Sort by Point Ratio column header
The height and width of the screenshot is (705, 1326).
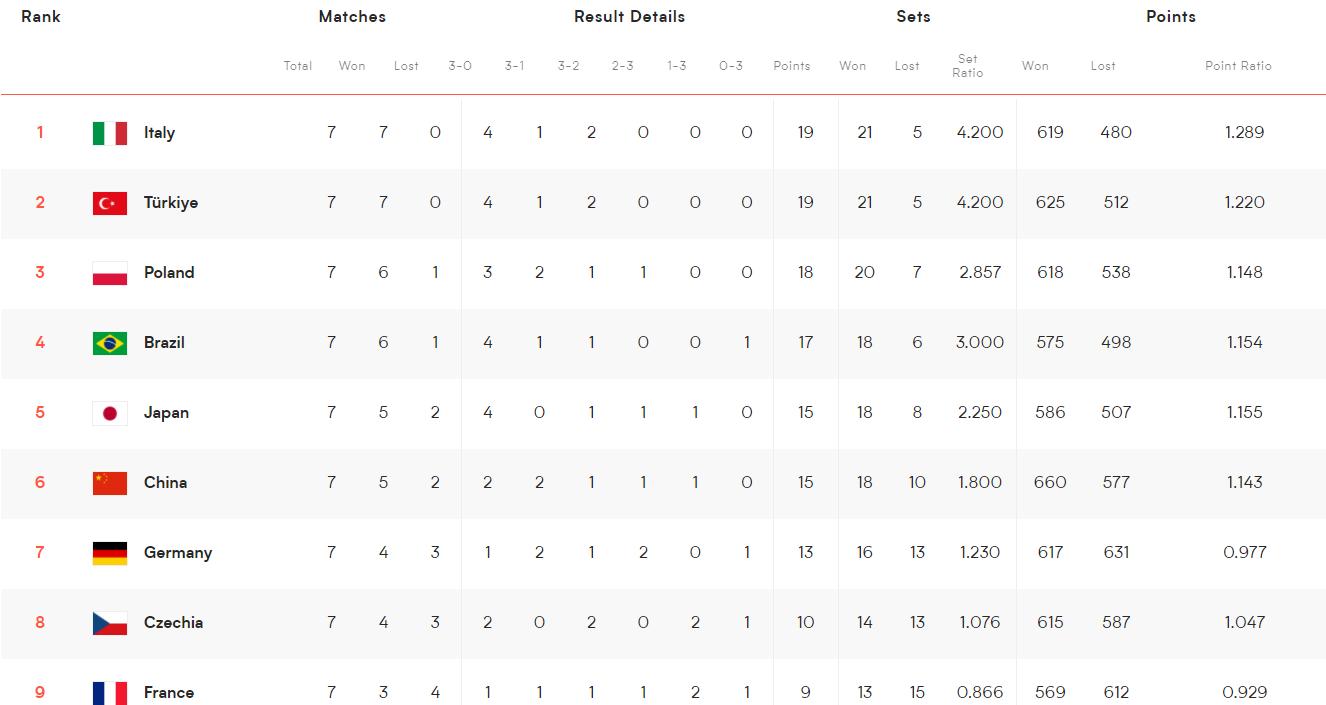[1238, 65]
